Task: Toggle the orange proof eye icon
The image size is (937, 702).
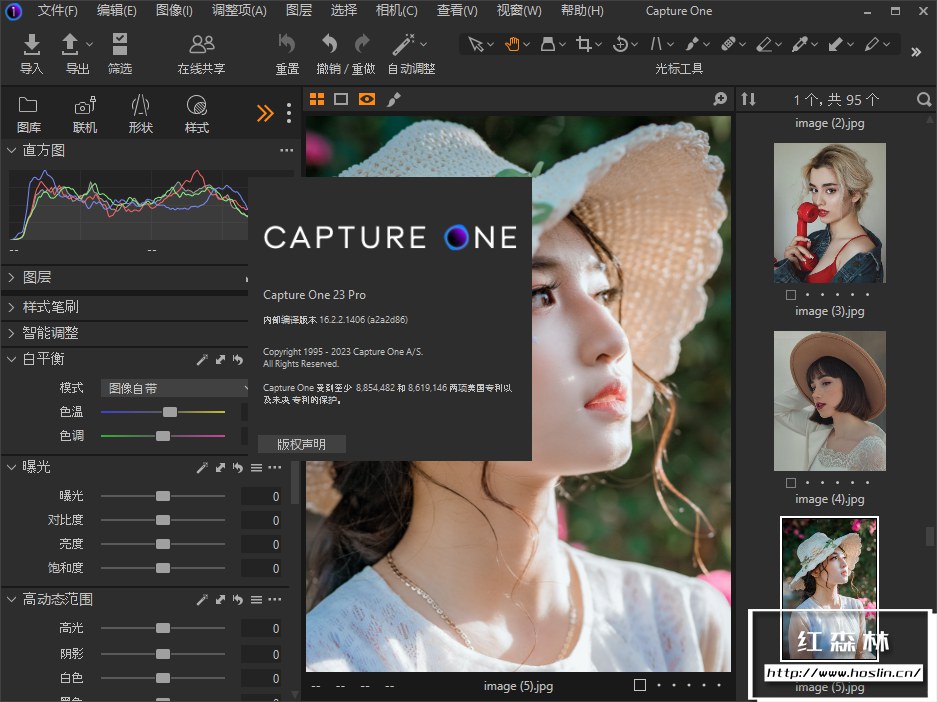Action: pos(367,99)
